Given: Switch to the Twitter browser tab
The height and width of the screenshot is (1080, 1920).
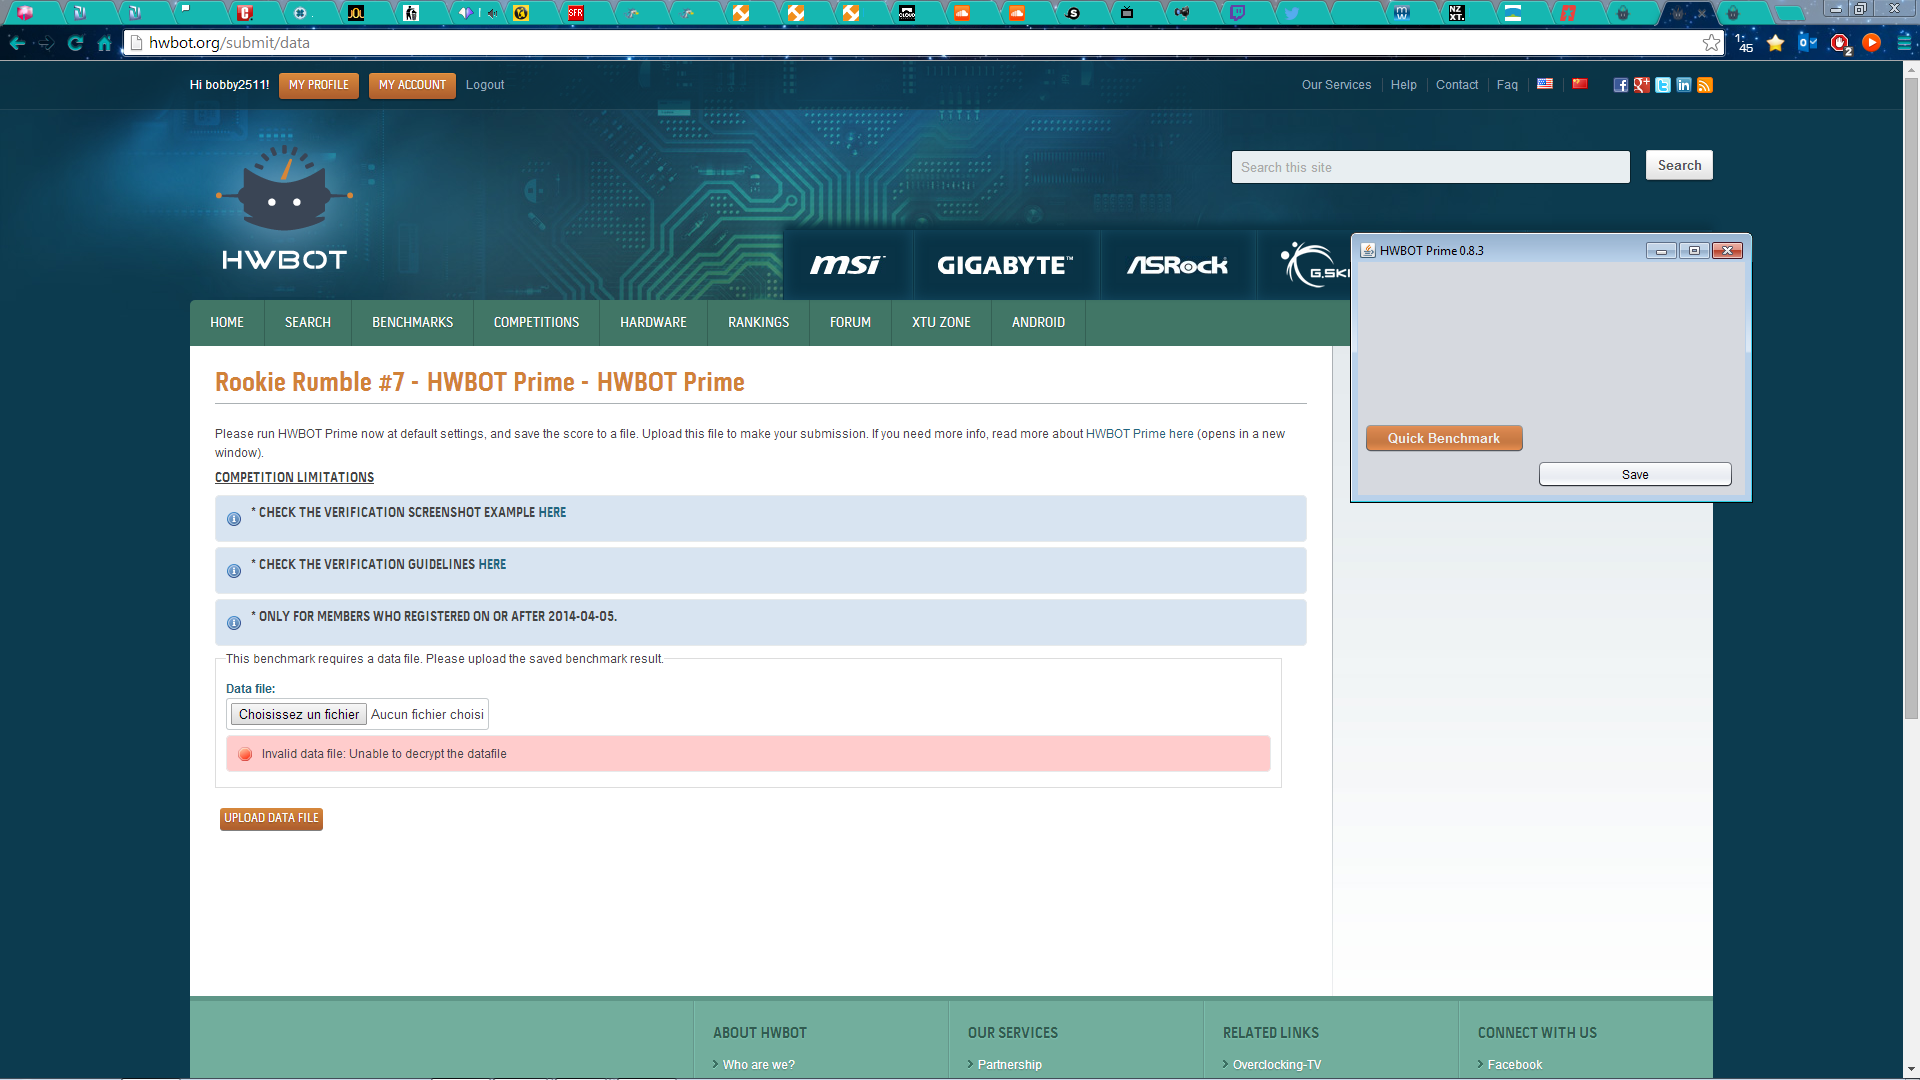Looking at the screenshot, I should pos(1292,13).
